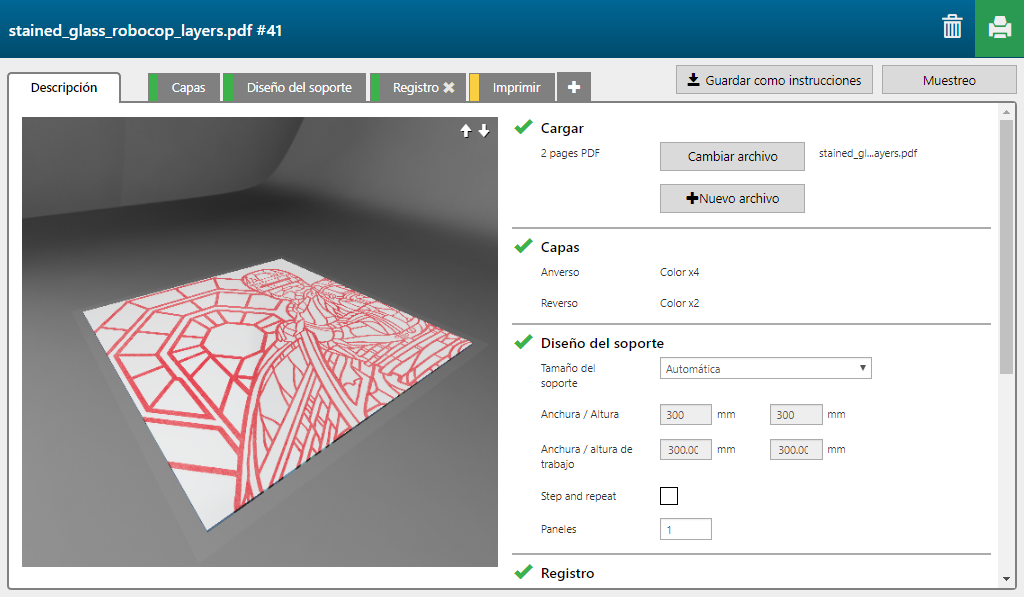
Task: Remove the Registro tab with X
Action: pyautogui.click(x=449, y=88)
